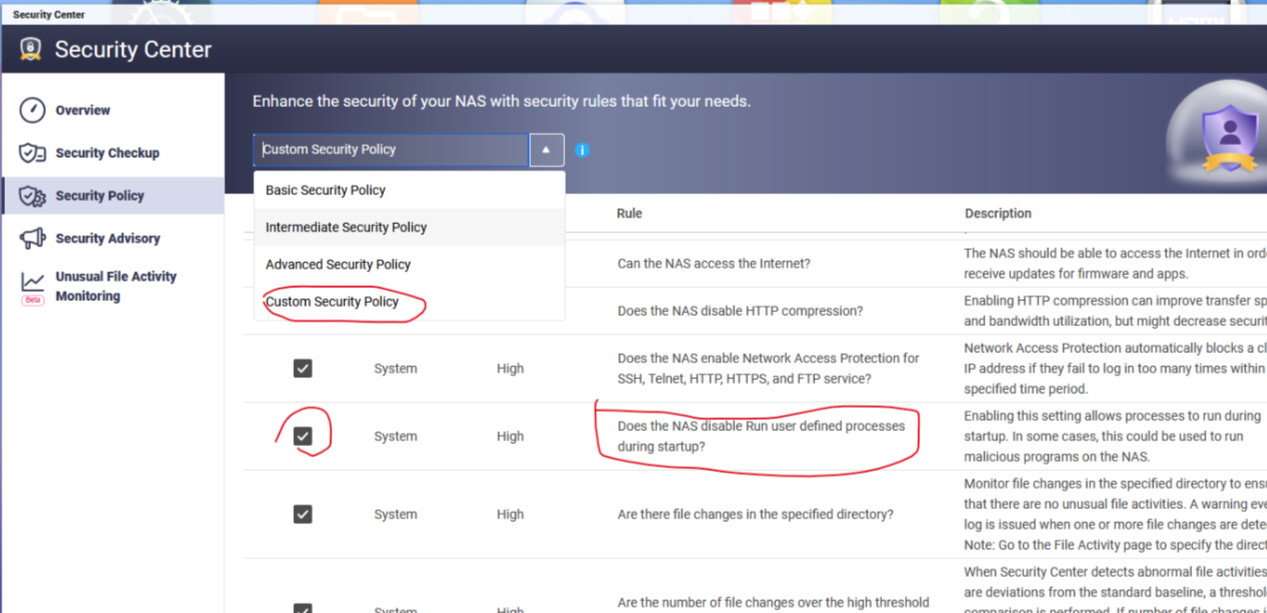Click the blue info icon beside policy dropdown
The height and width of the screenshot is (613, 1267).
582,150
